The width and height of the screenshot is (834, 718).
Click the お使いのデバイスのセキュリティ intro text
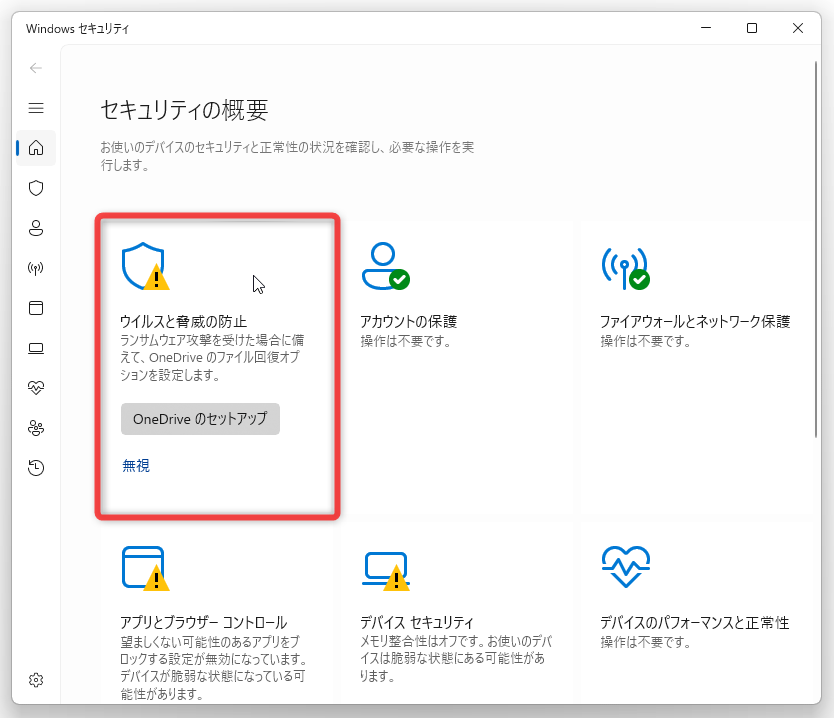click(x=287, y=156)
